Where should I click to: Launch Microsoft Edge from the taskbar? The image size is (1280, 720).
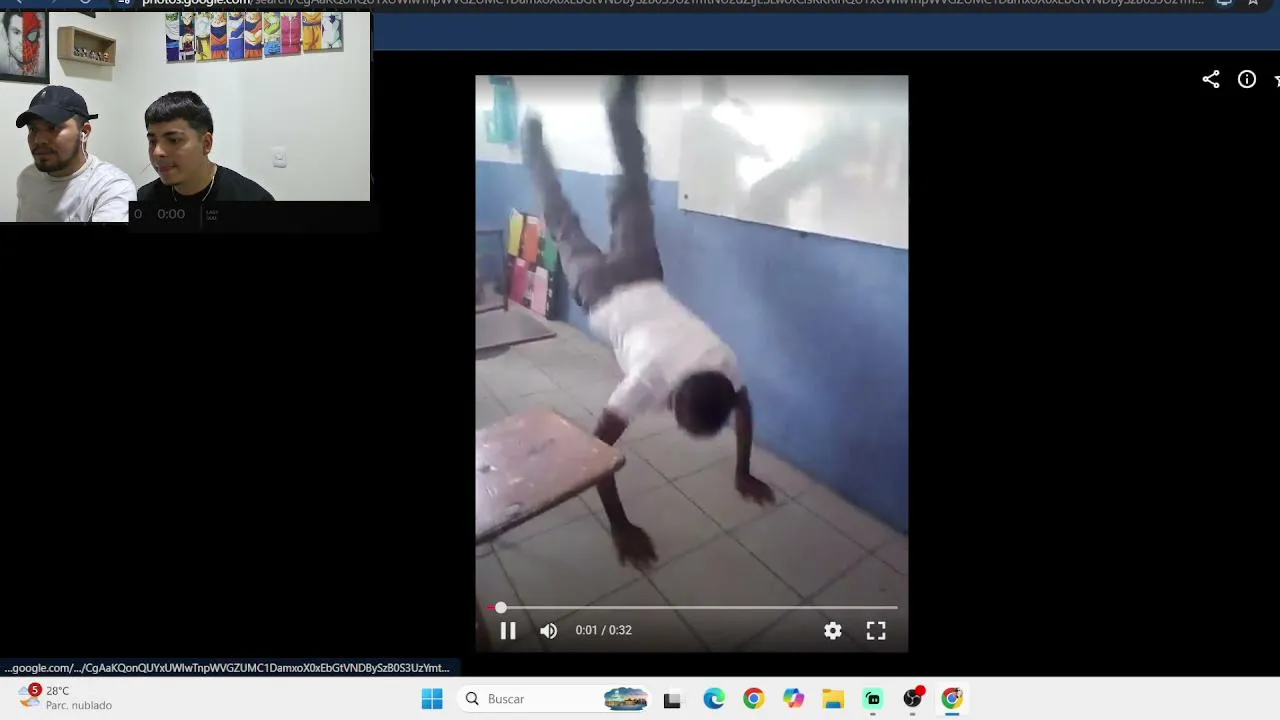(x=713, y=699)
